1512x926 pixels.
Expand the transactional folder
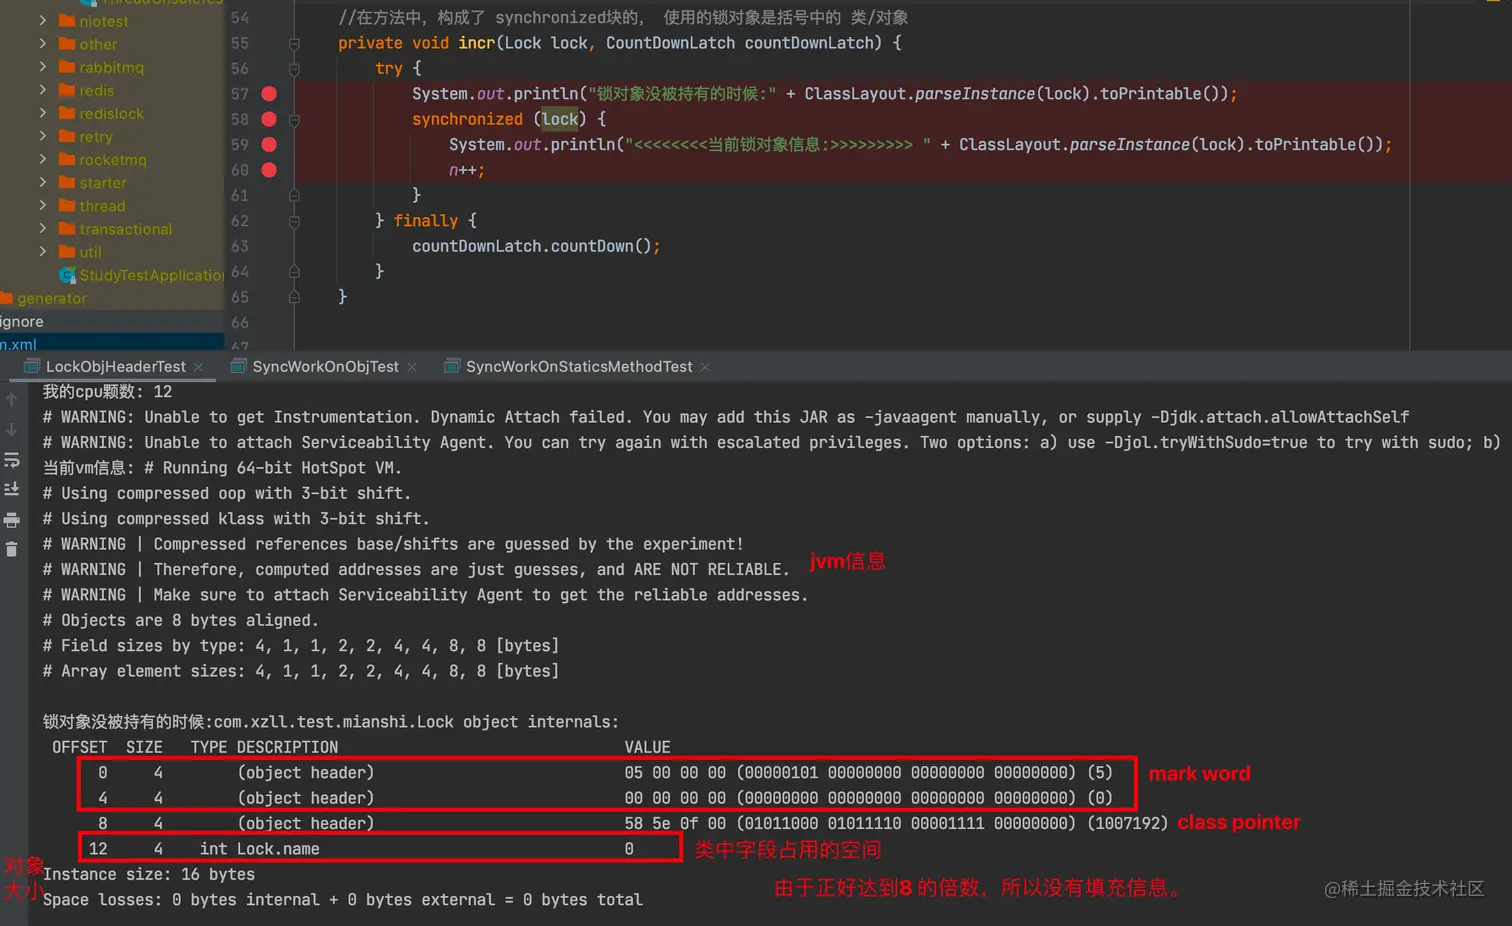[42, 228]
